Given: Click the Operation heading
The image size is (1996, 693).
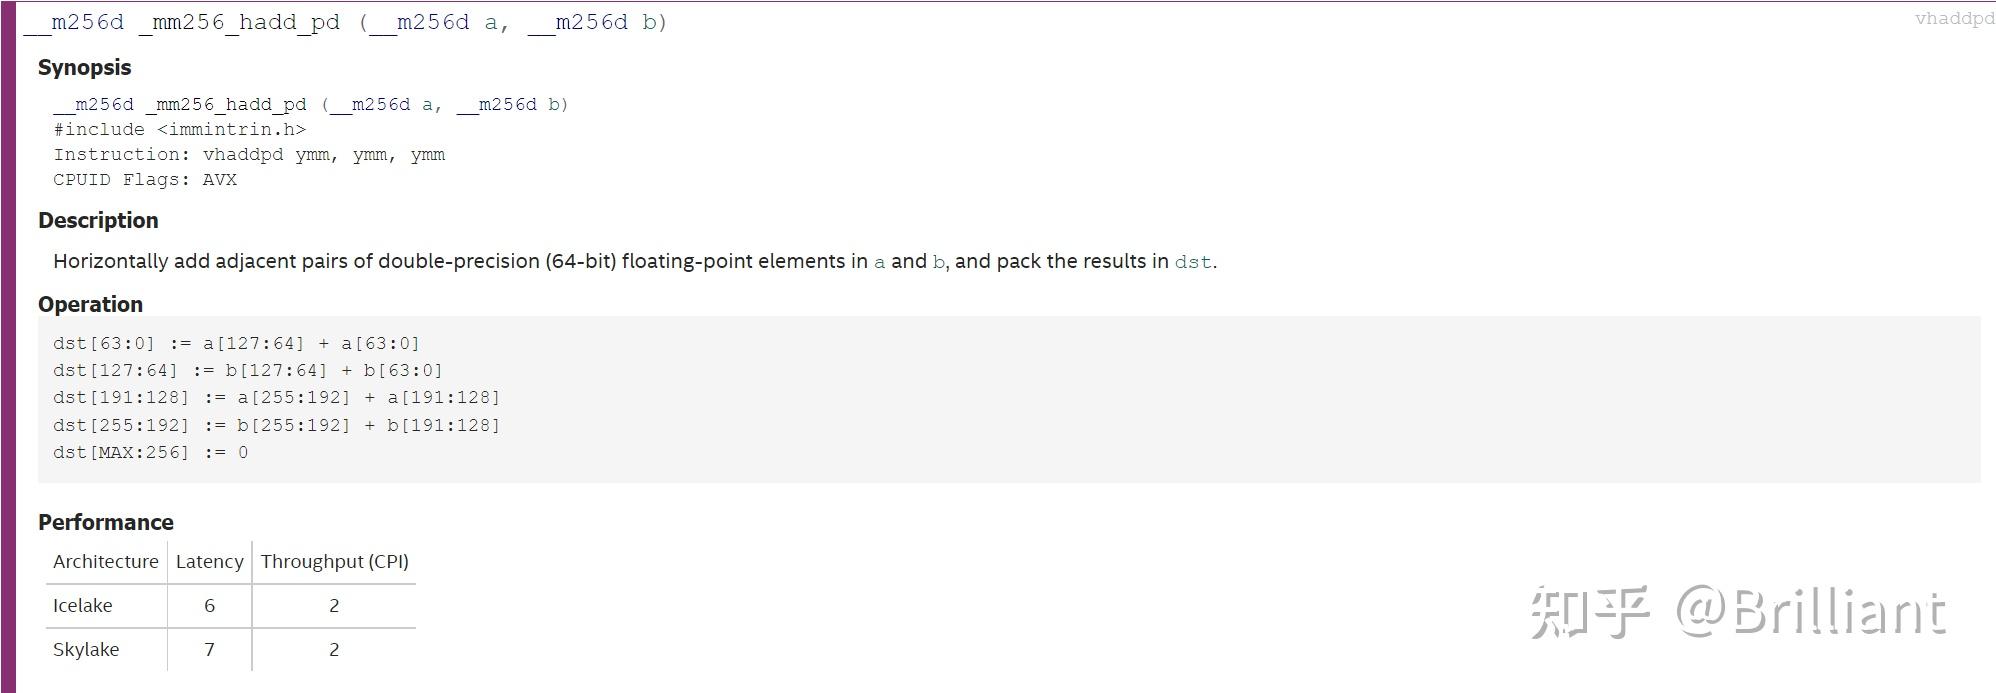Looking at the screenshot, I should [x=90, y=305].
